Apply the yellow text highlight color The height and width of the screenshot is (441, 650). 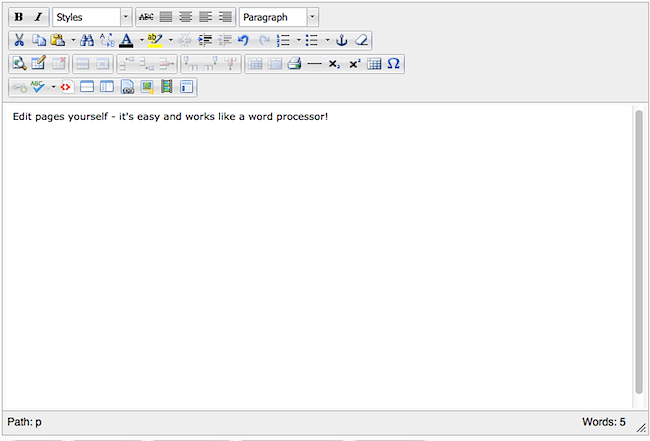point(154,41)
